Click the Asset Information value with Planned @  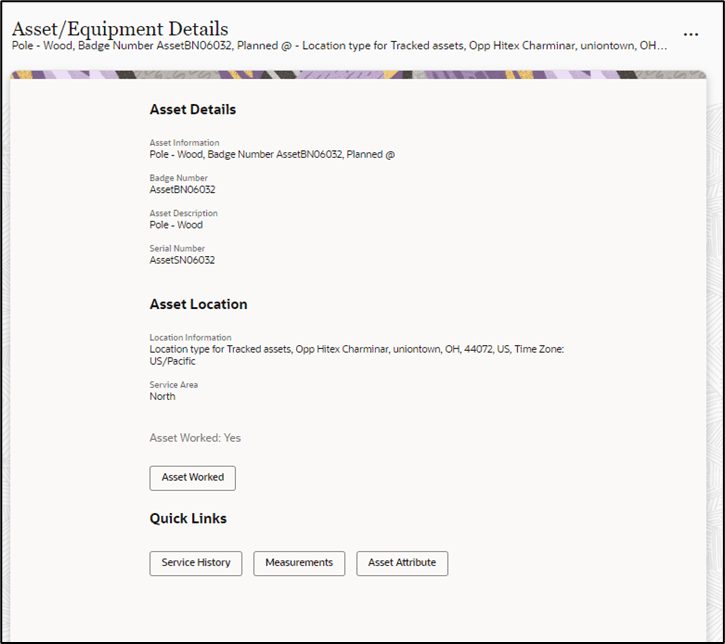[272, 154]
